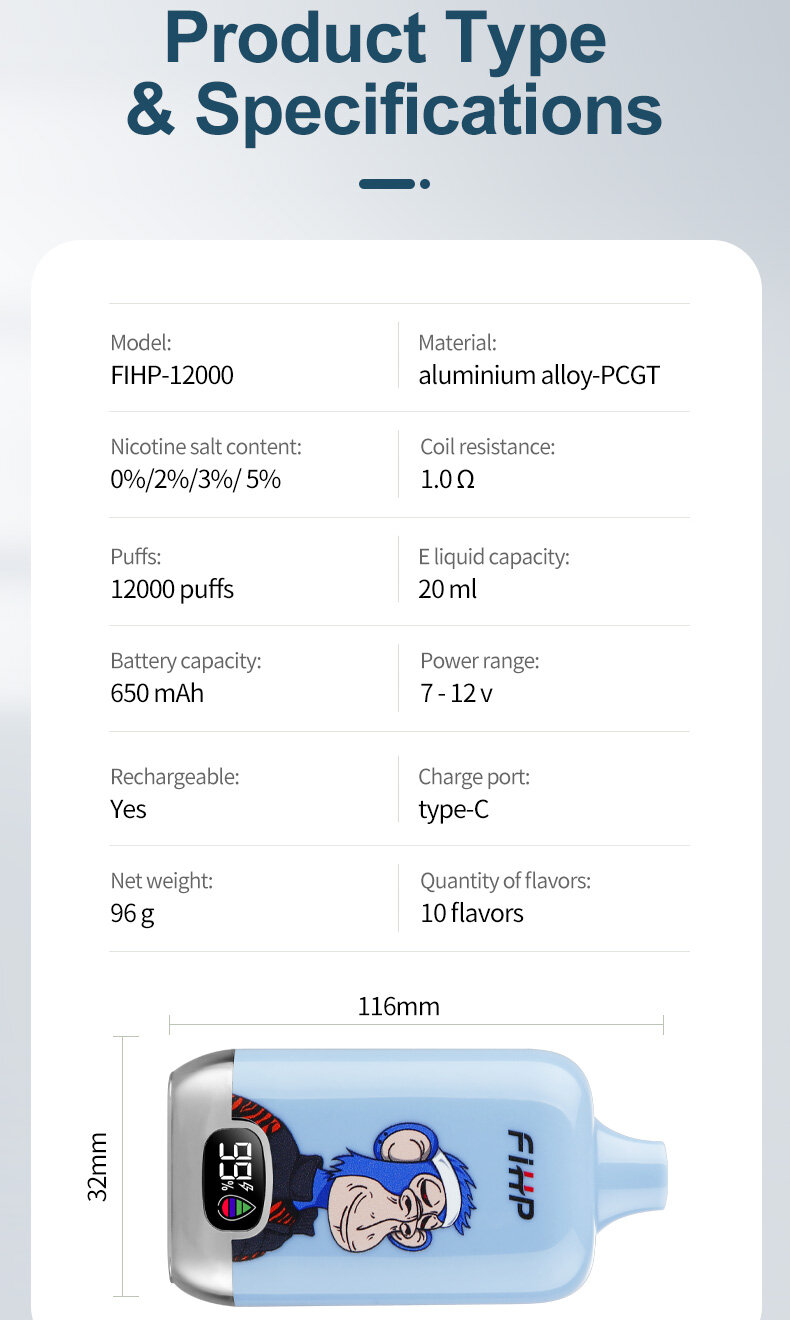
Task: Click the 1.0 Ω coil resistance value
Action: point(447,479)
